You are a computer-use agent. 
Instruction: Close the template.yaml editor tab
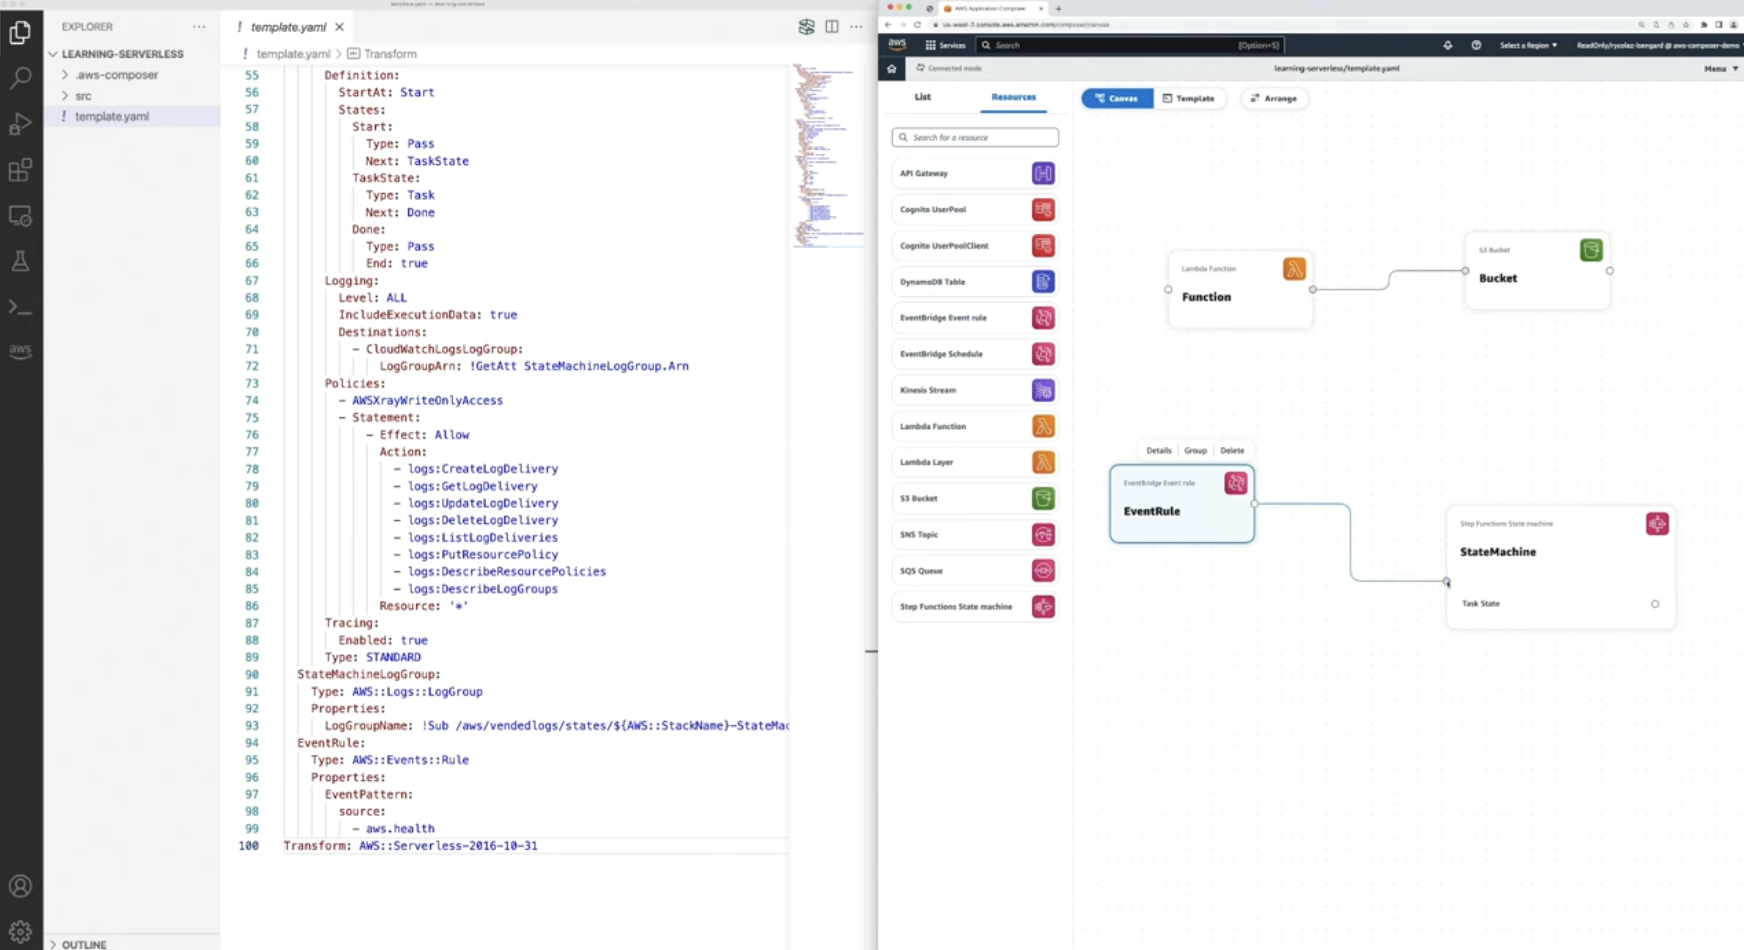340,27
